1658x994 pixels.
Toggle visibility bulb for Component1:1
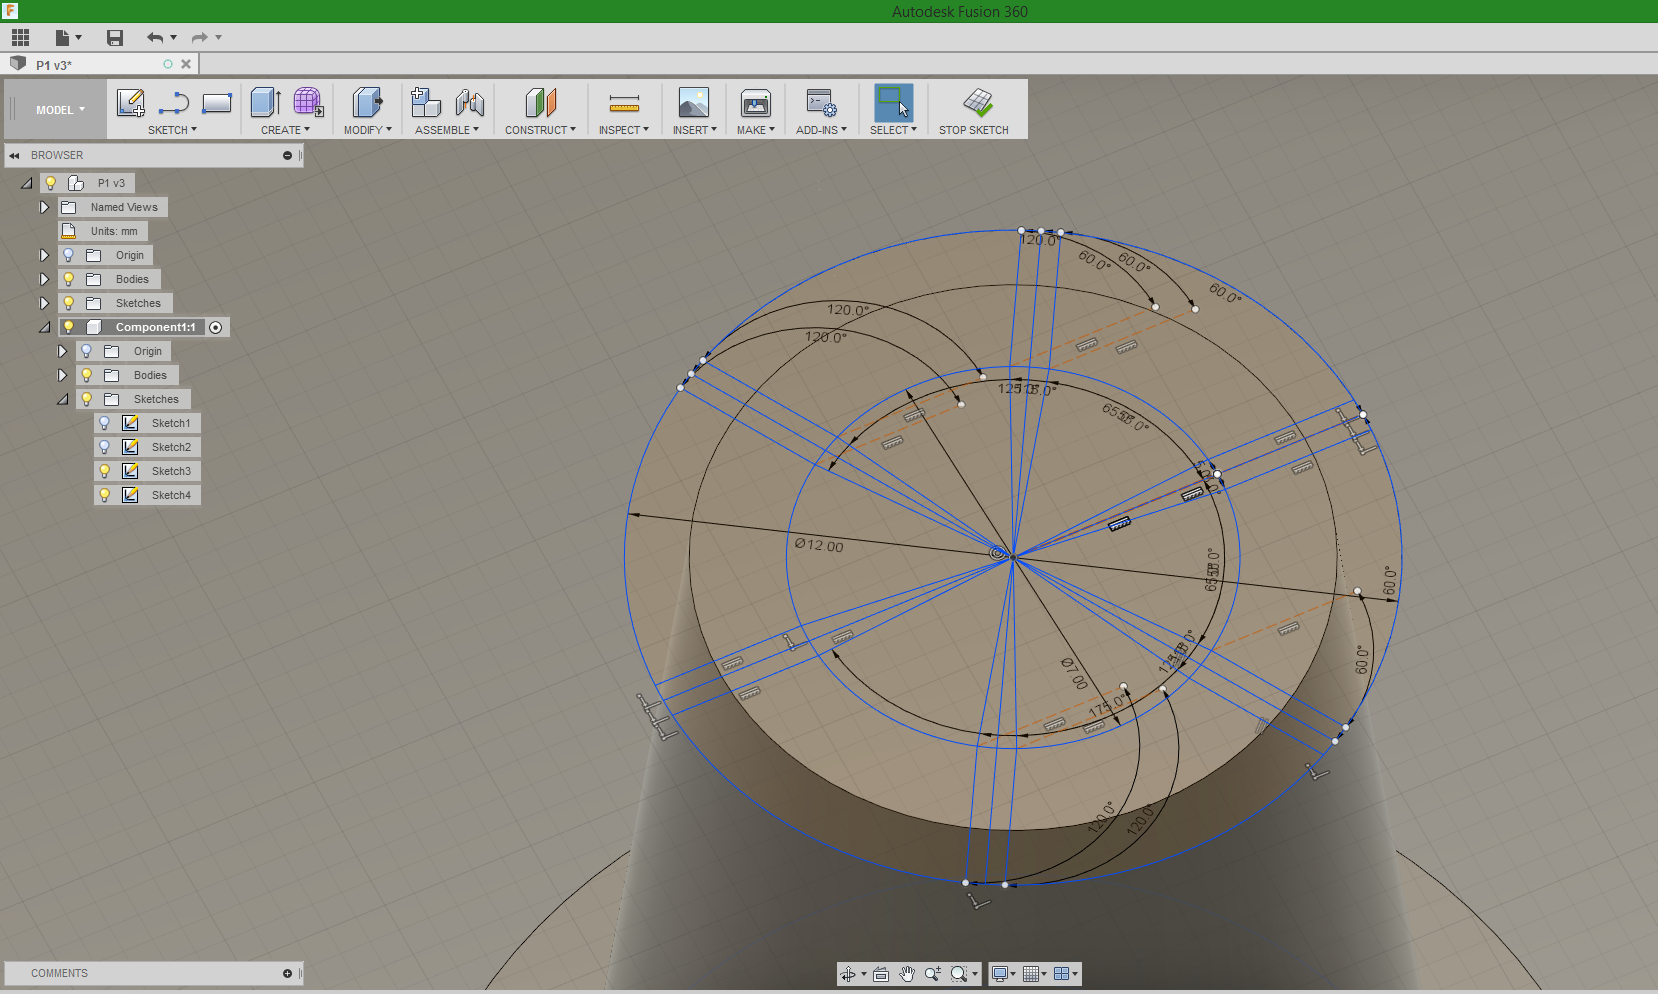(x=68, y=327)
